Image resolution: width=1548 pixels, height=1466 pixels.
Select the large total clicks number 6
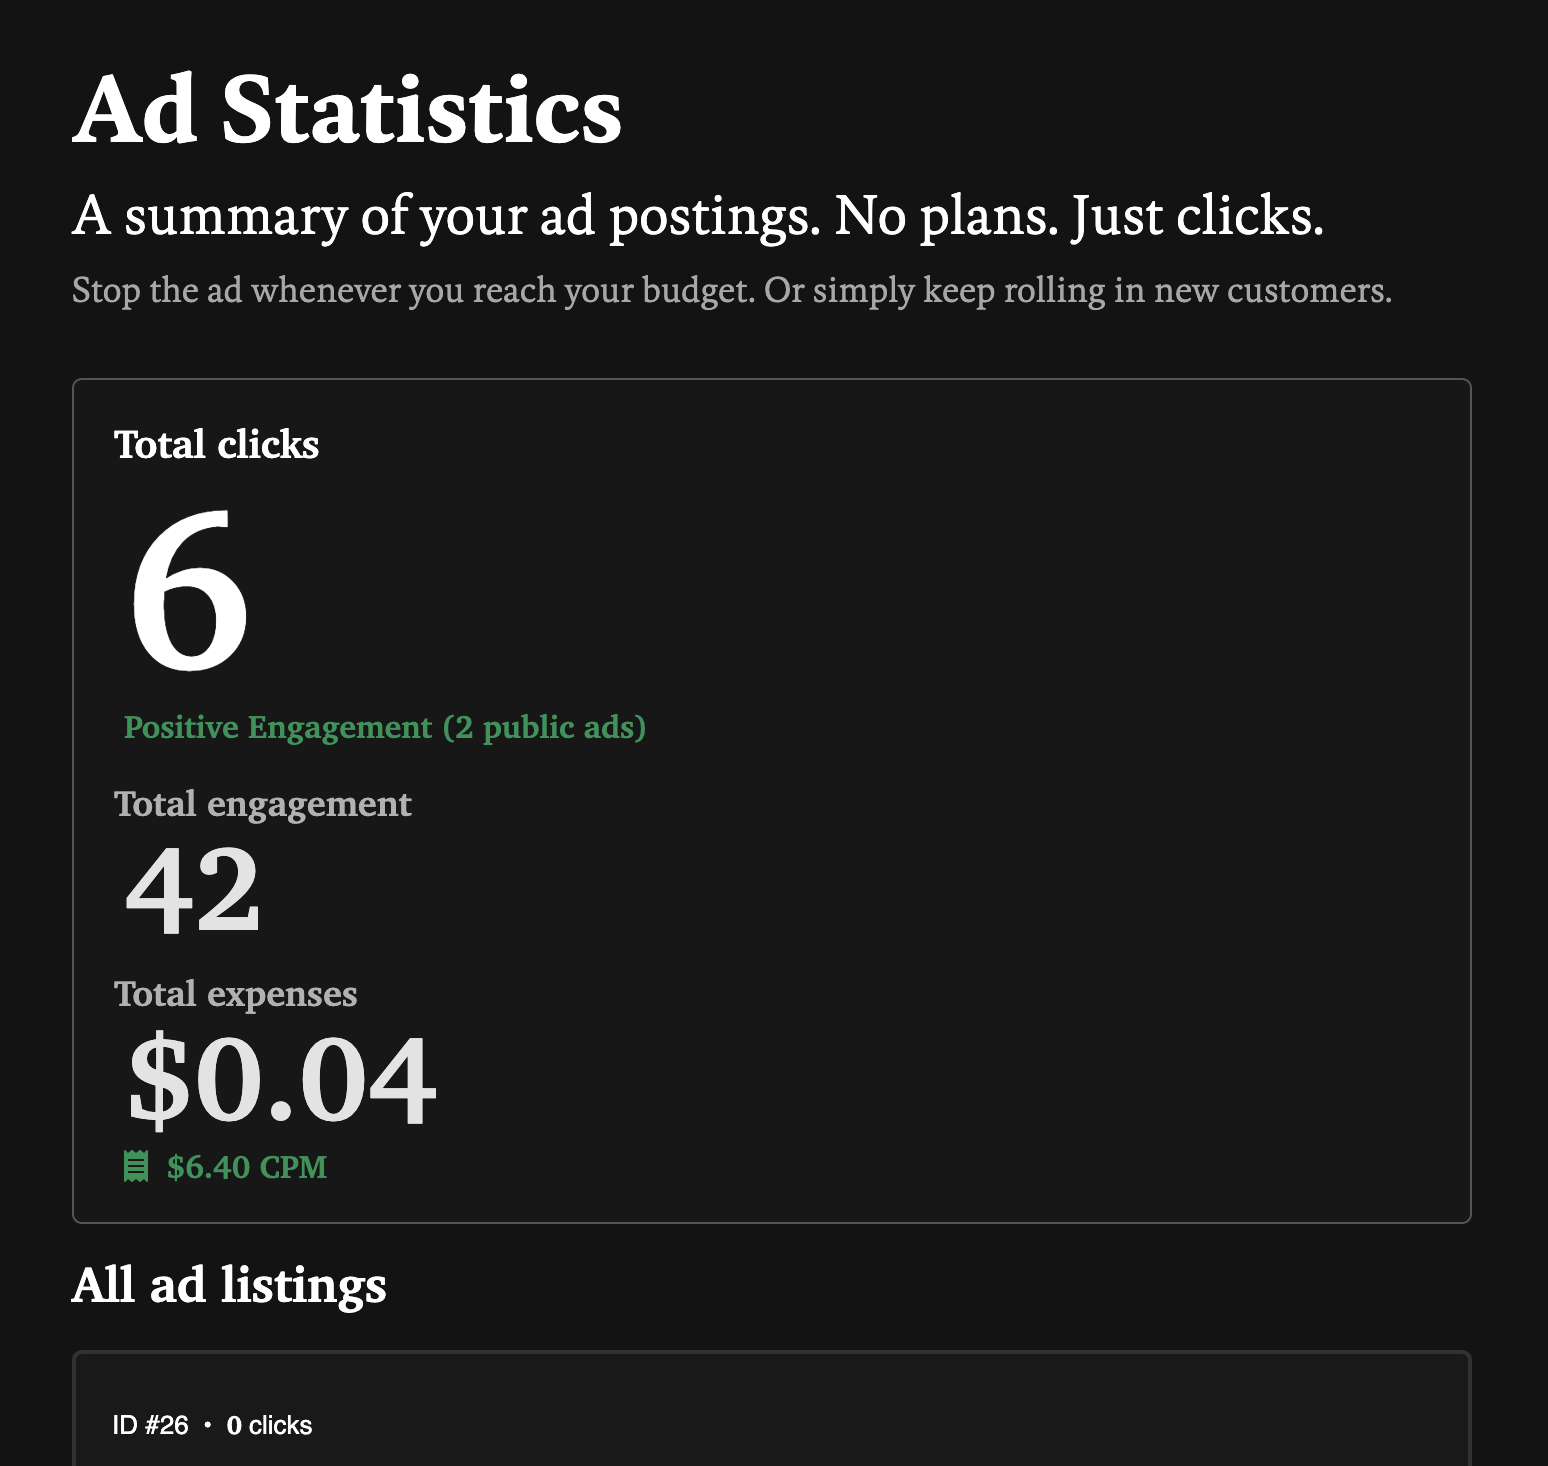click(190, 590)
